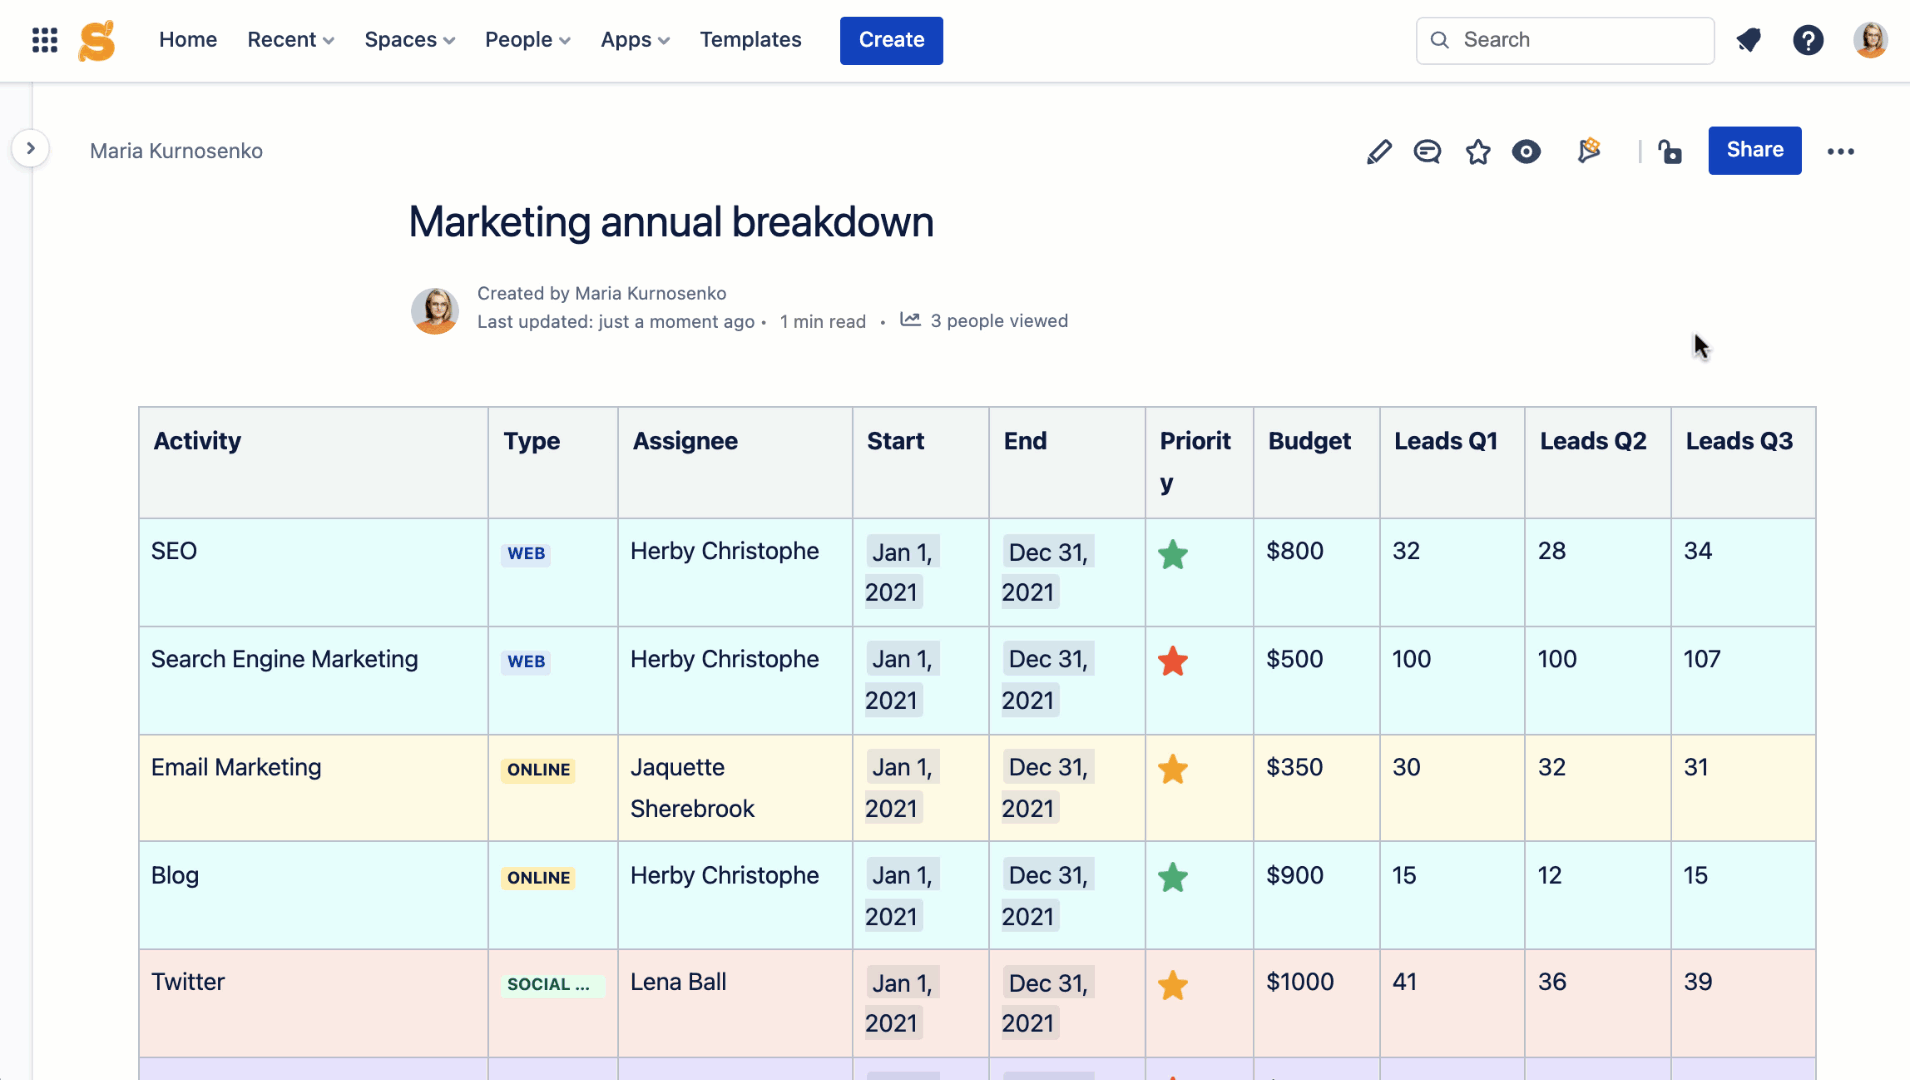Open notifications bell icon

pos(1748,40)
